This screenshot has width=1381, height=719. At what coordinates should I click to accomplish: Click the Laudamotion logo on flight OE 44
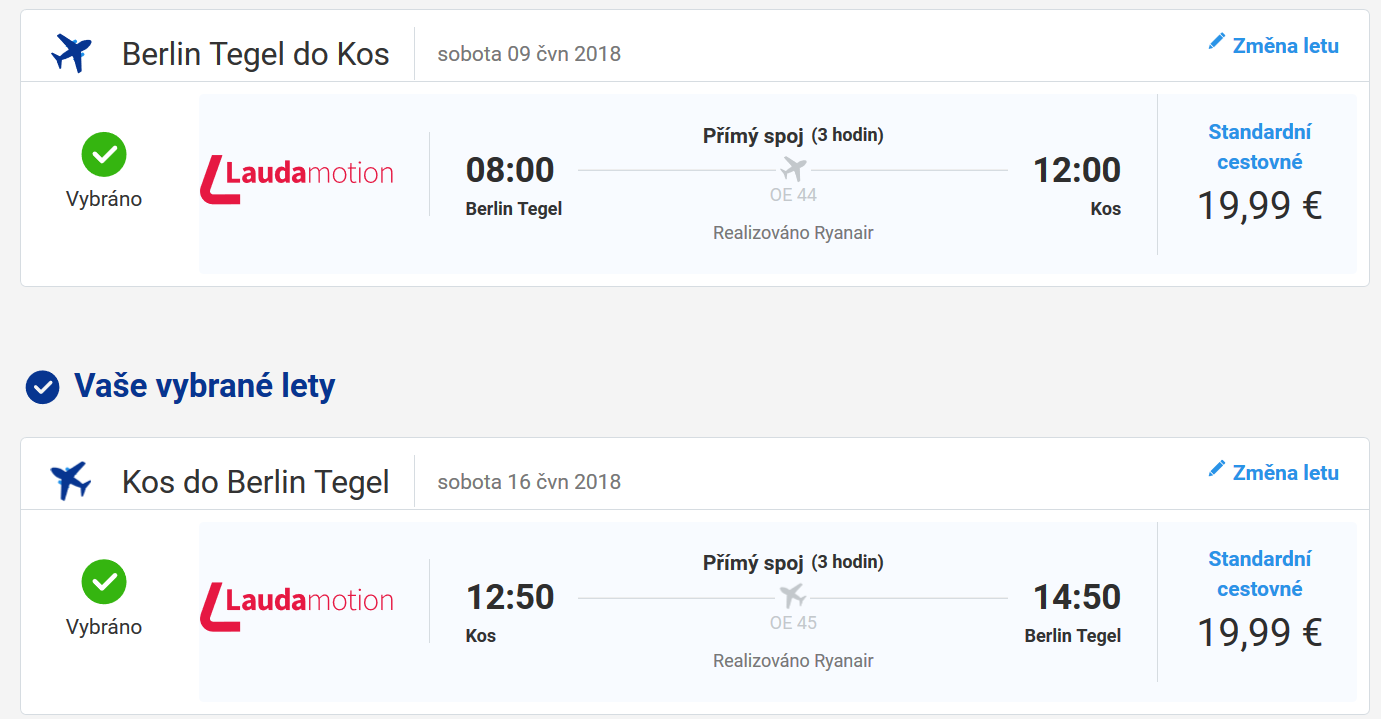coord(297,178)
